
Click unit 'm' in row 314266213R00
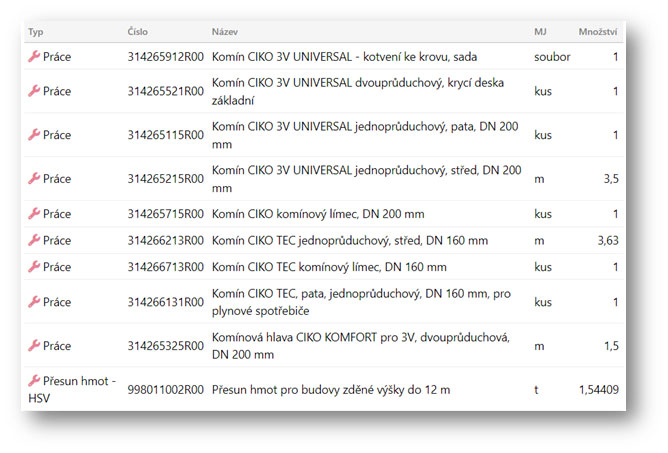(x=539, y=241)
